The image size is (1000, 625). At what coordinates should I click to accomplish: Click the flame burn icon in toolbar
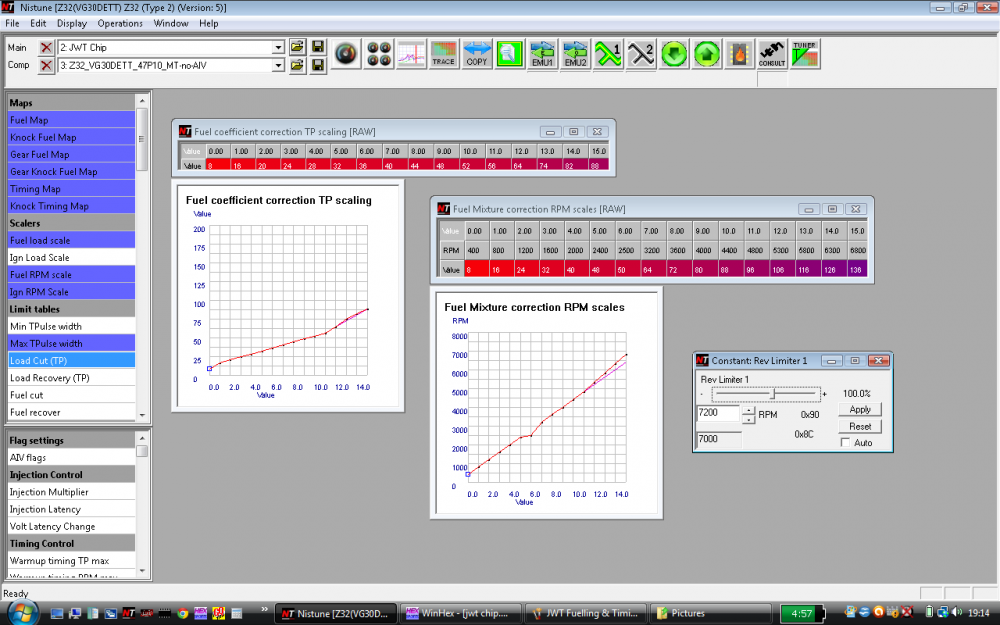click(740, 54)
